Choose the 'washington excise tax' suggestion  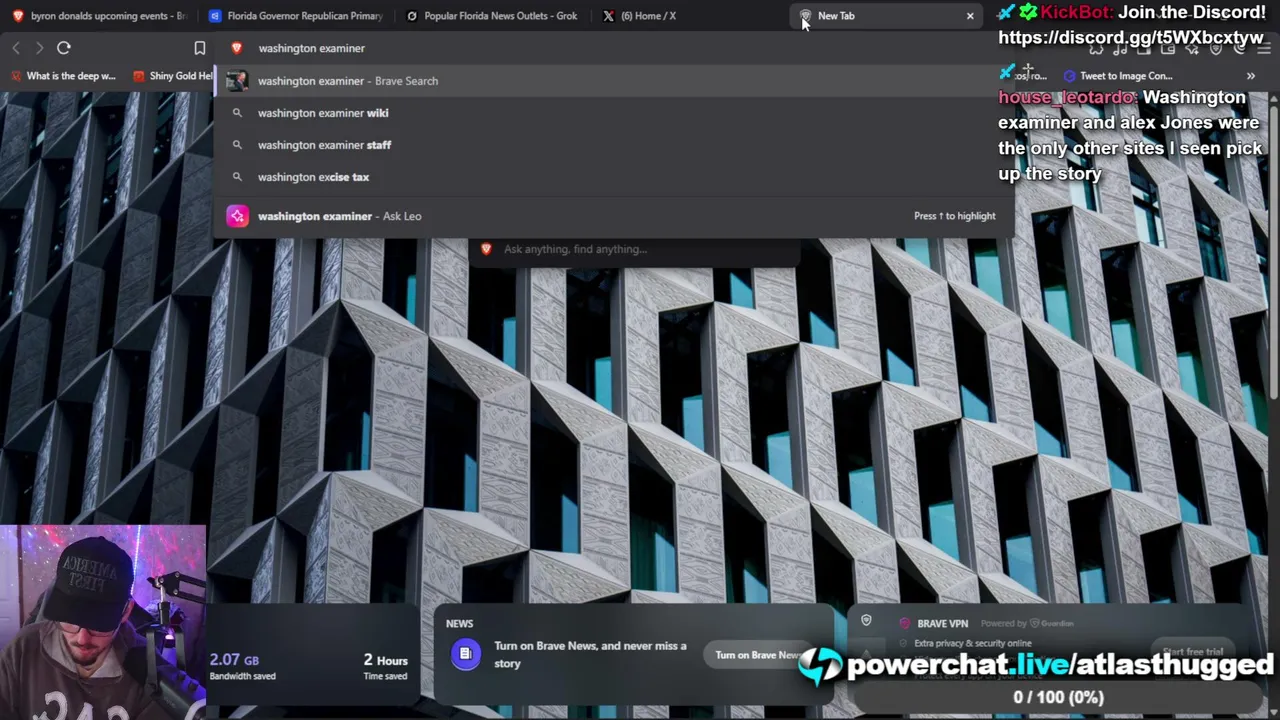pos(614,177)
